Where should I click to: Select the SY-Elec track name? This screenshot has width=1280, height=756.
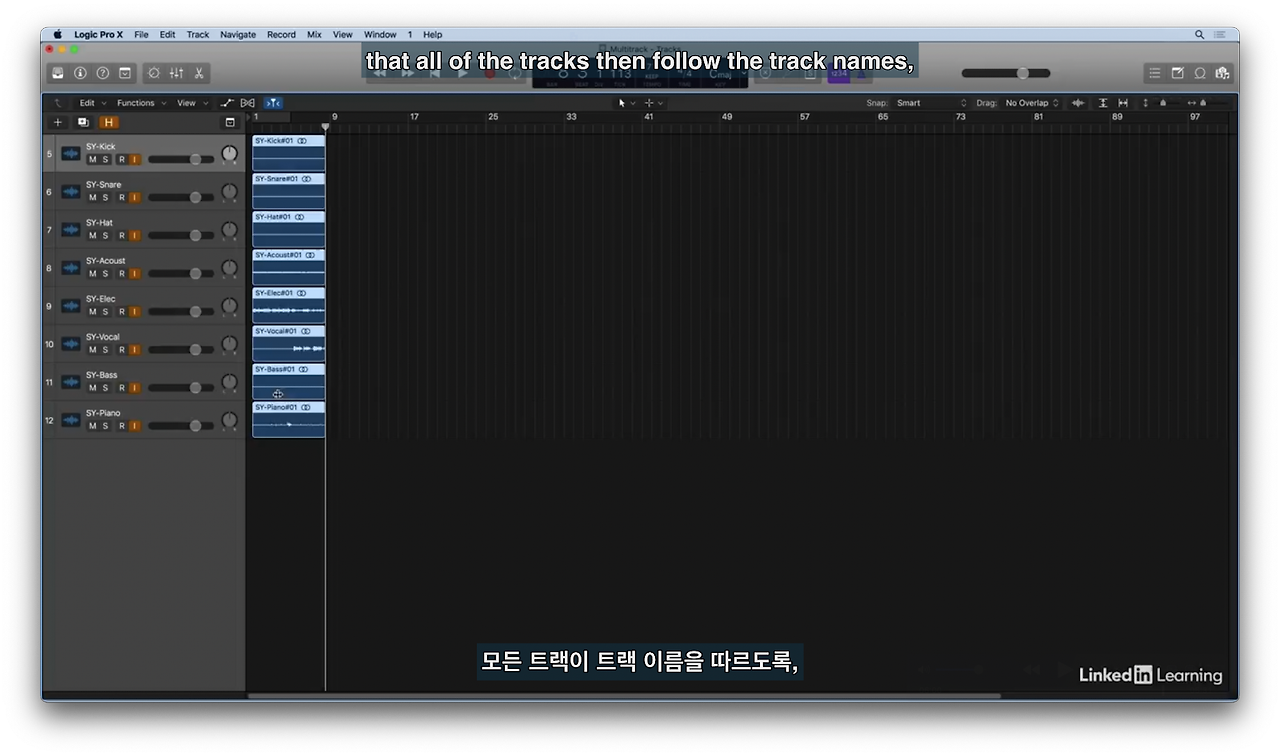coord(100,299)
